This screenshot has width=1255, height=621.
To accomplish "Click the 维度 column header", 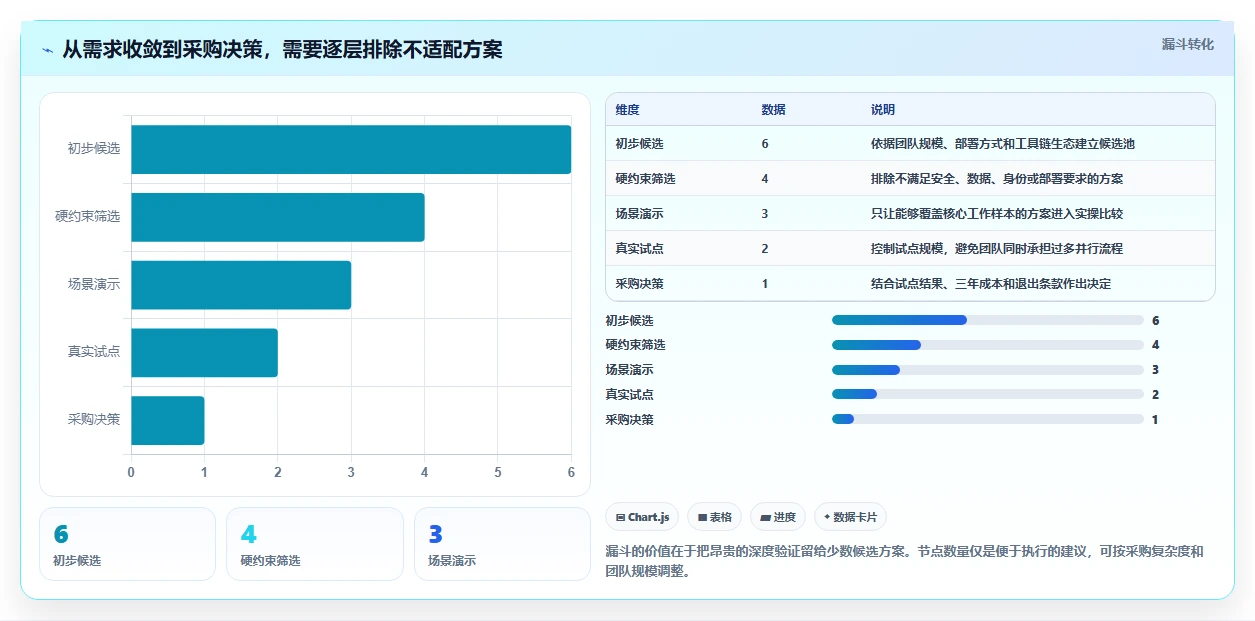I will point(628,109).
